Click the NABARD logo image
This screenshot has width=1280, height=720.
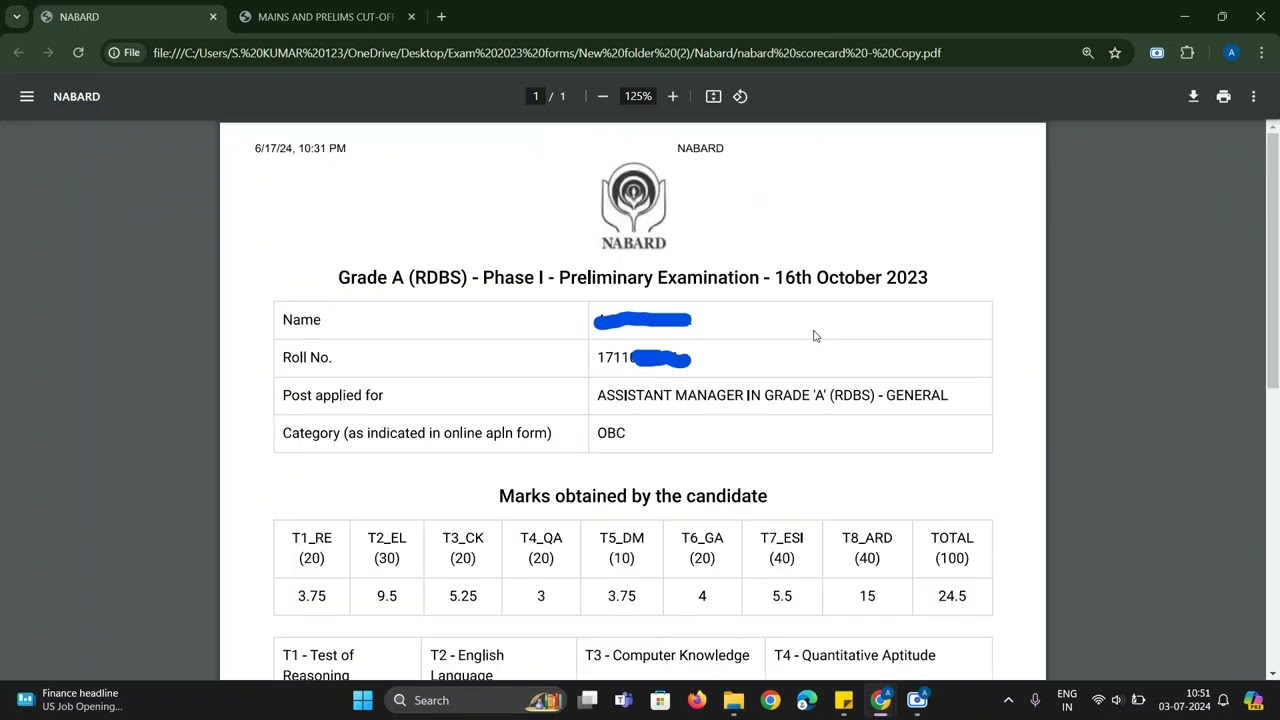(x=634, y=206)
